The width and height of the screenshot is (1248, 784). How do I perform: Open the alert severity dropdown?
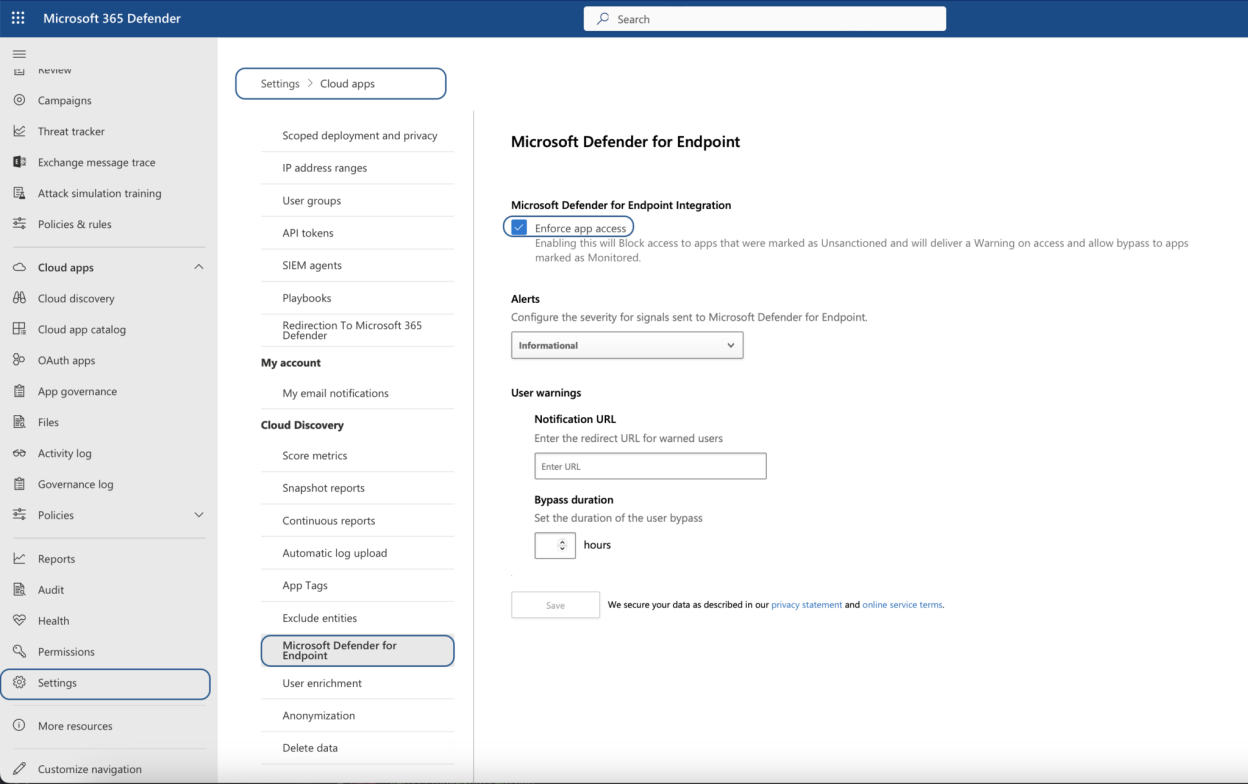(626, 345)
